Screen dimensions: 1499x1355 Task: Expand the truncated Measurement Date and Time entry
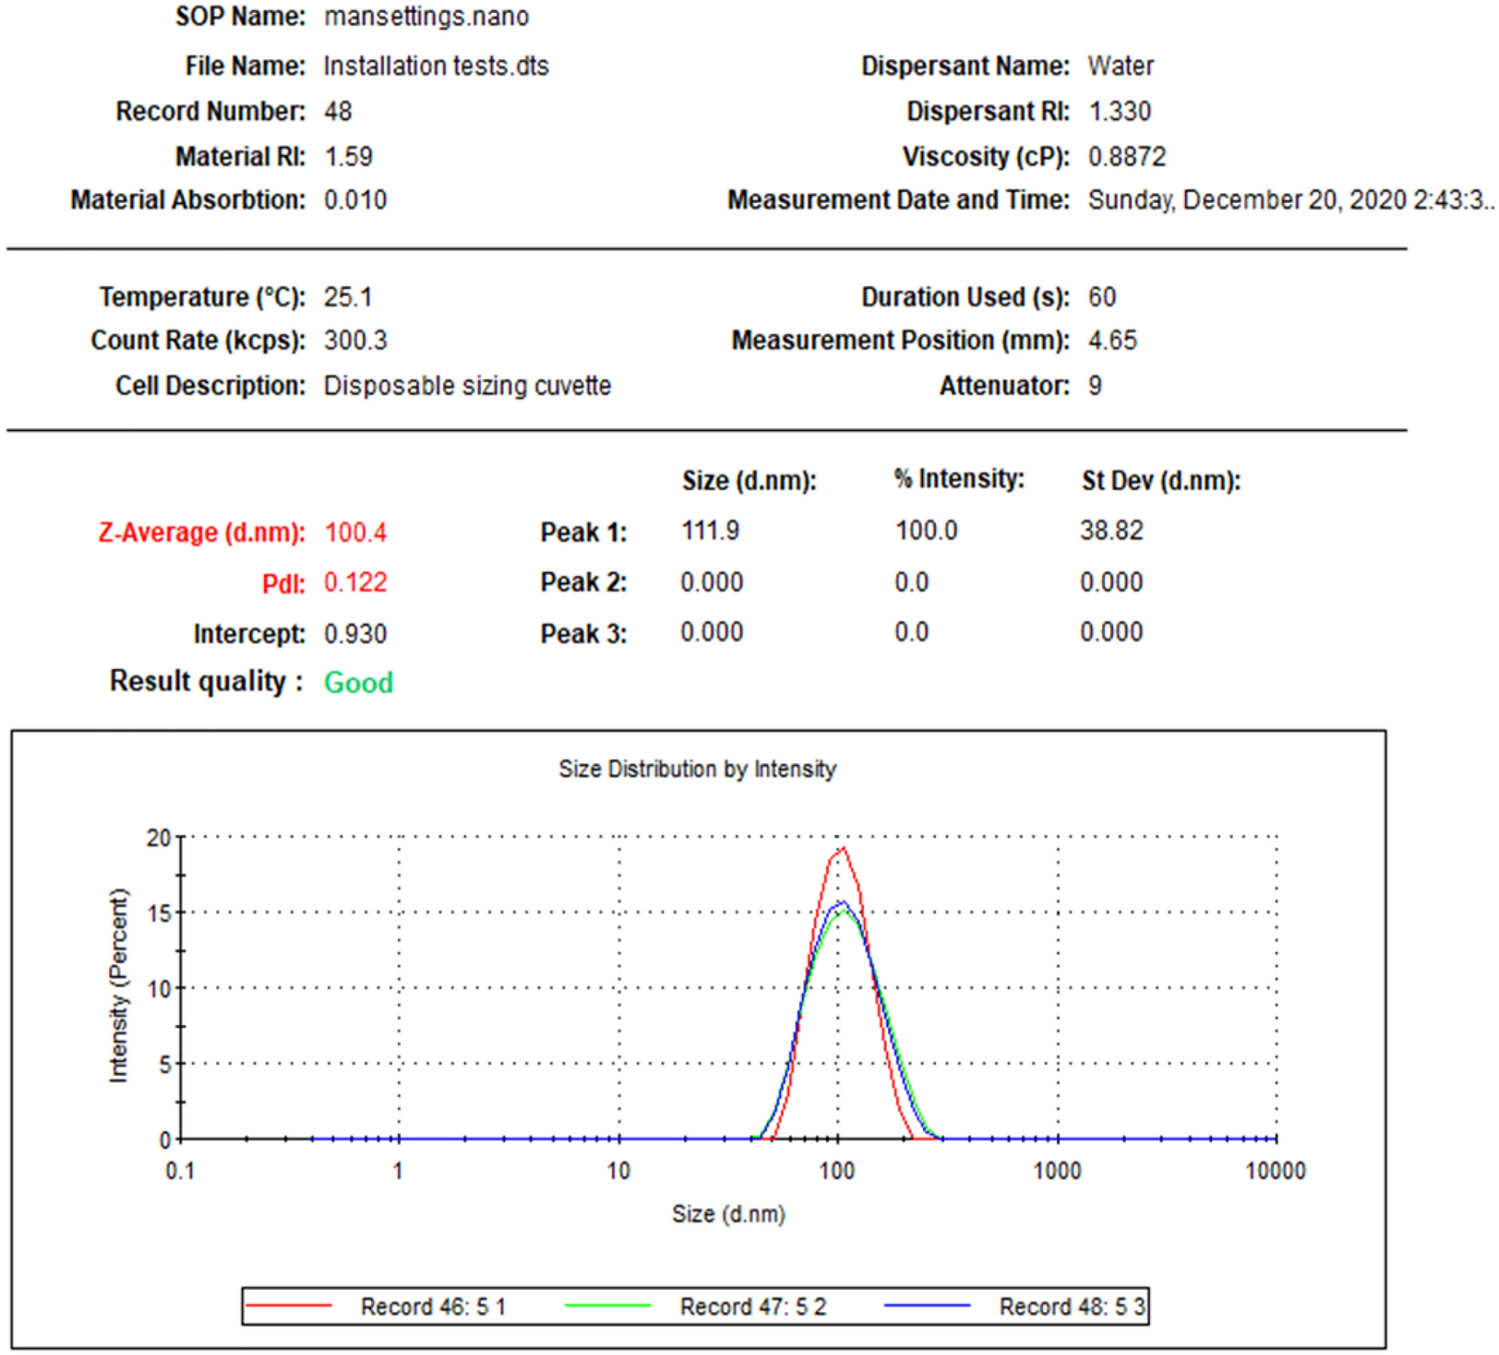pyautogui.click(x=1285, y=199)
